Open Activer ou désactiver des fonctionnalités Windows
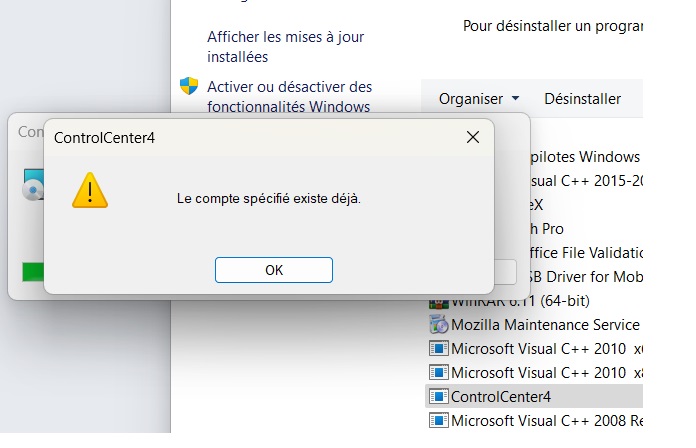696x448 pixels. (289, 96)
